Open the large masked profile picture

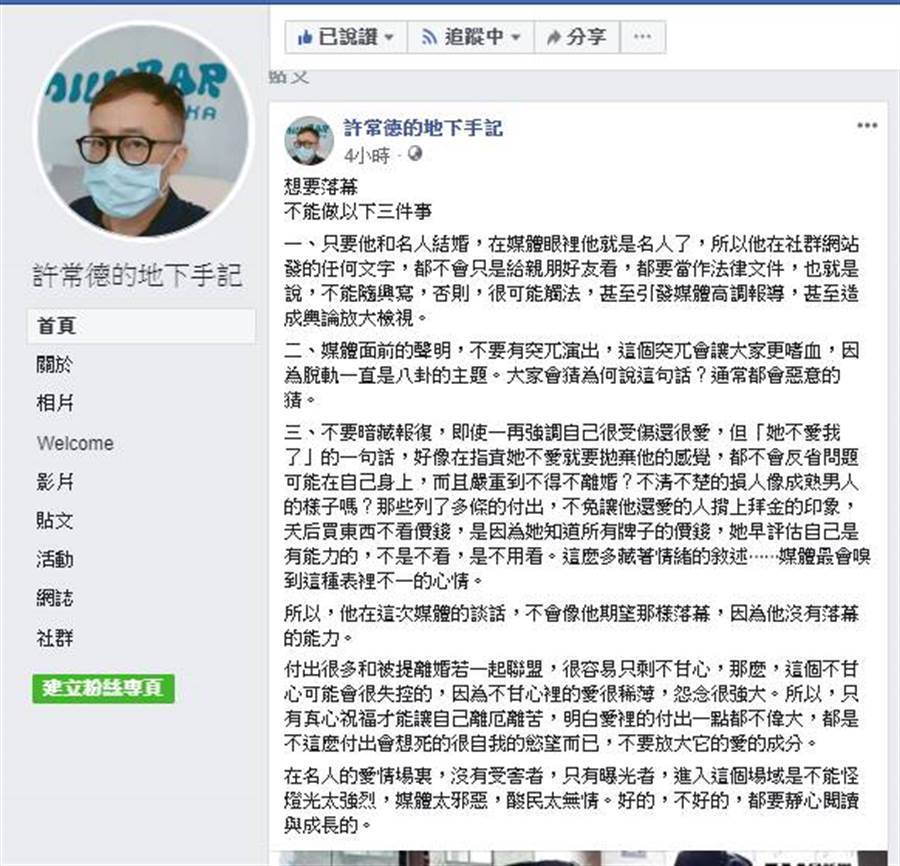tap(143, 131)
